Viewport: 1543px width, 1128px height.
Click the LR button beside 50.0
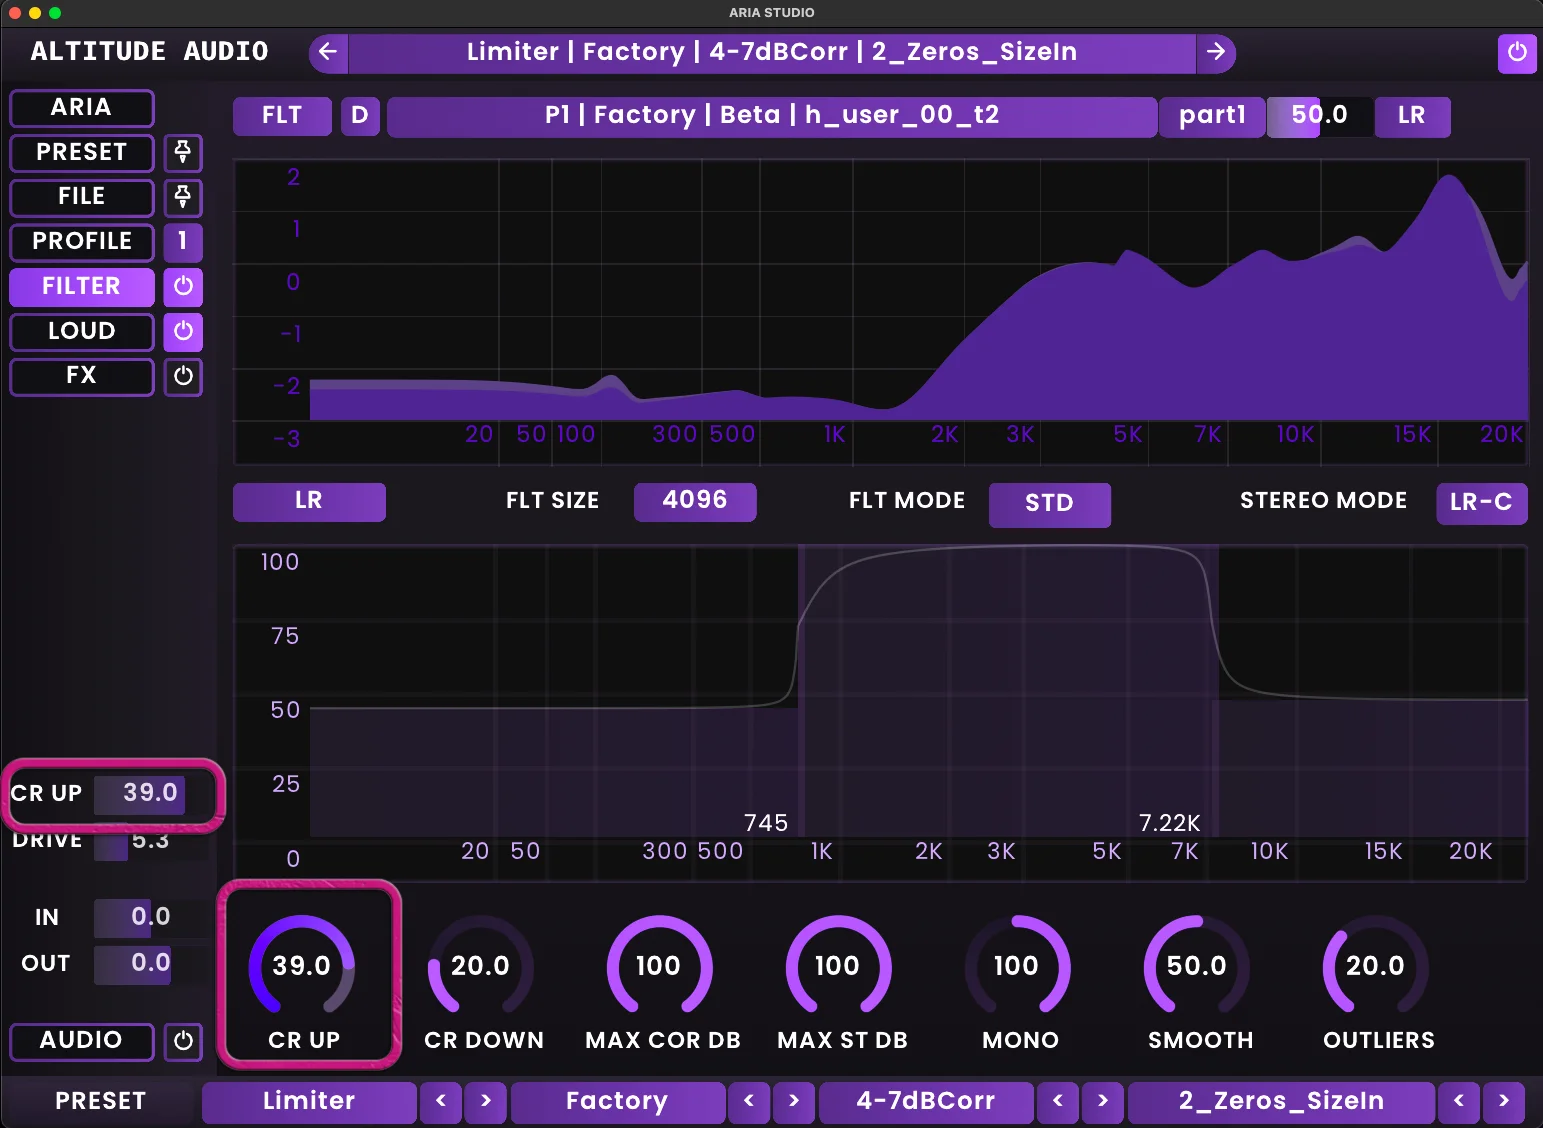[x=1412, y=117]
